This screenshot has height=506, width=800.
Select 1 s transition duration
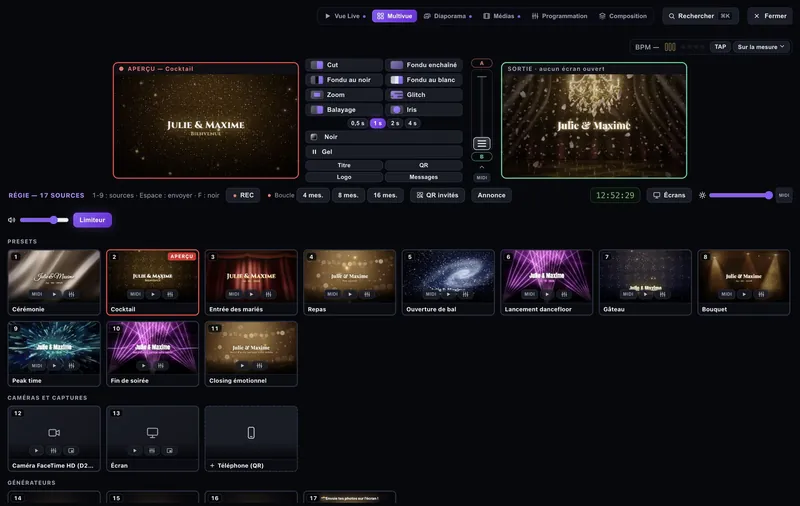[378, 123]
